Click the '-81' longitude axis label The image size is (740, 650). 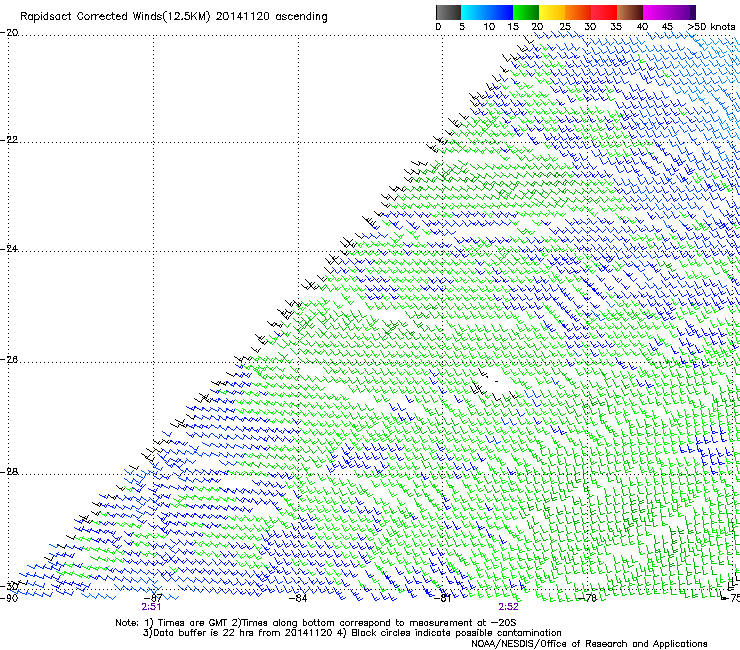[x=442, y=598]
